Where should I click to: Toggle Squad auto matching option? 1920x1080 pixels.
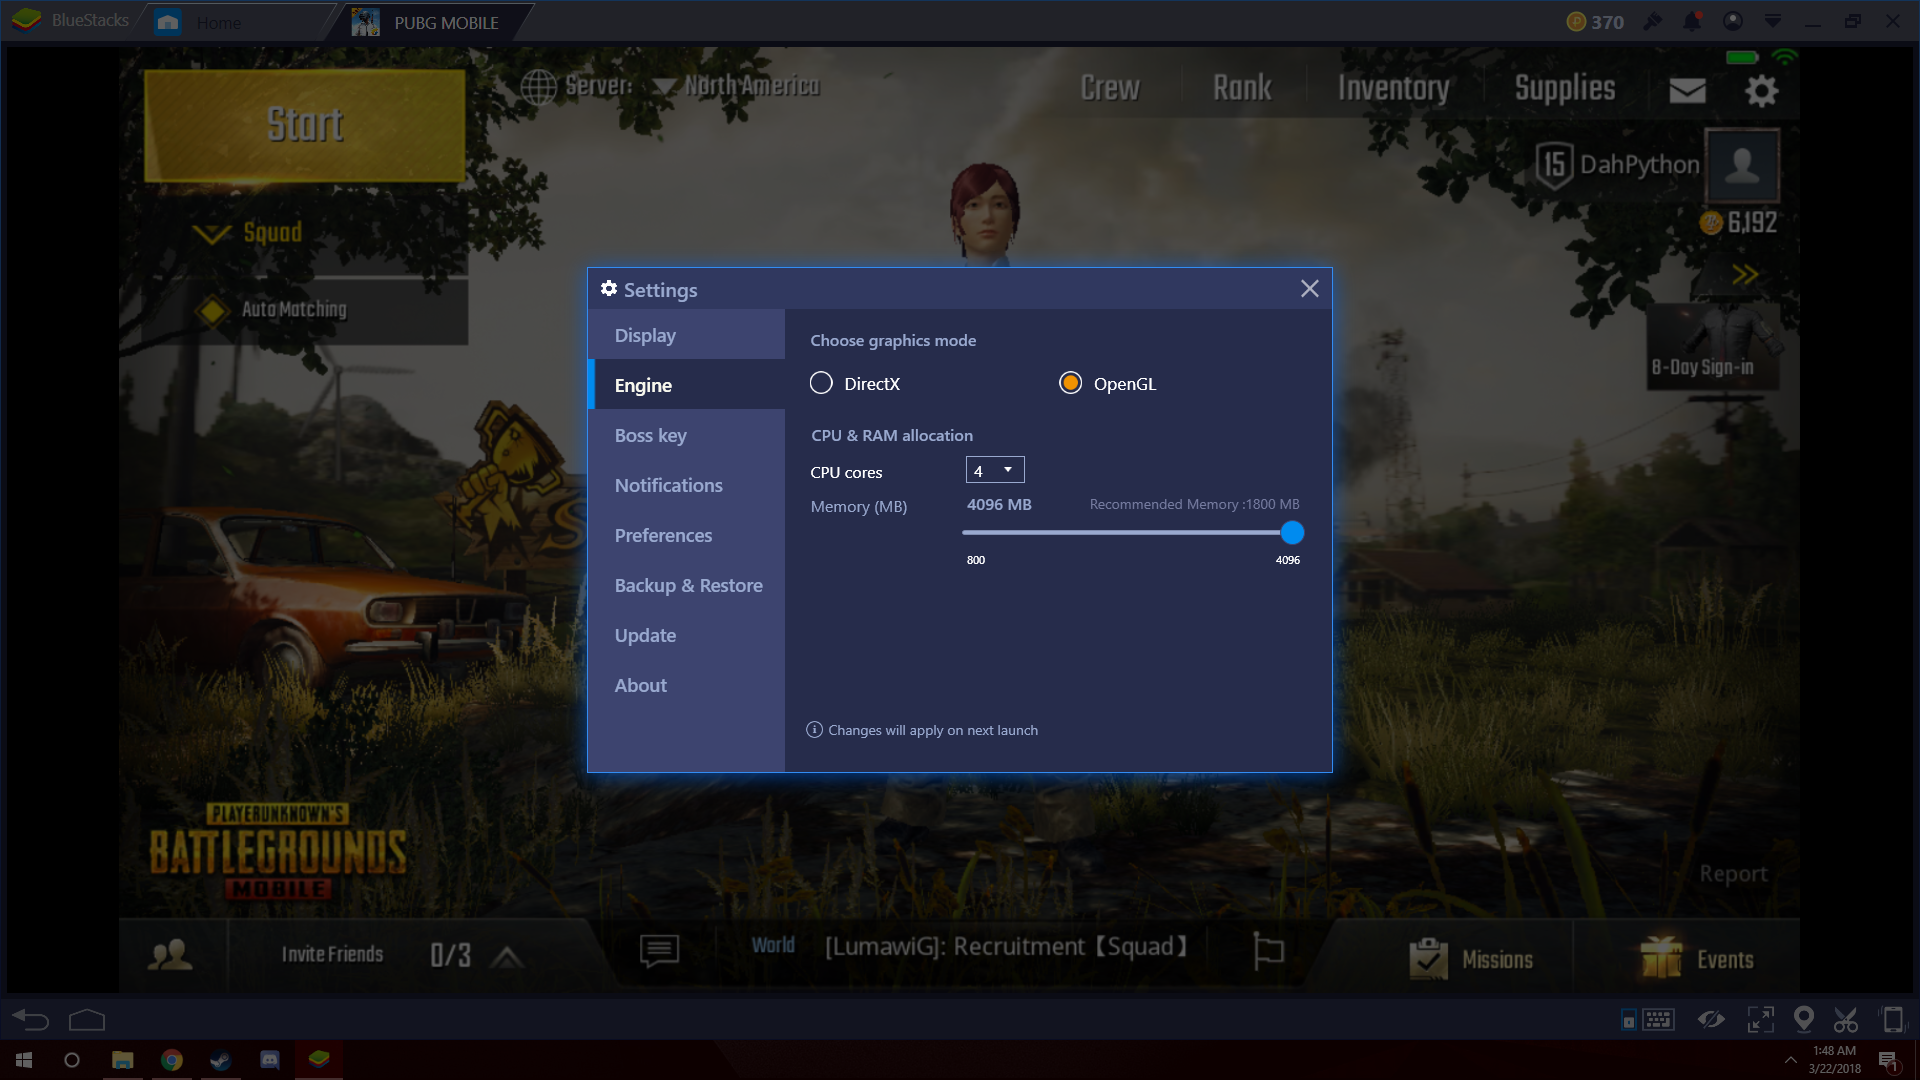click(x=210, y=309)
